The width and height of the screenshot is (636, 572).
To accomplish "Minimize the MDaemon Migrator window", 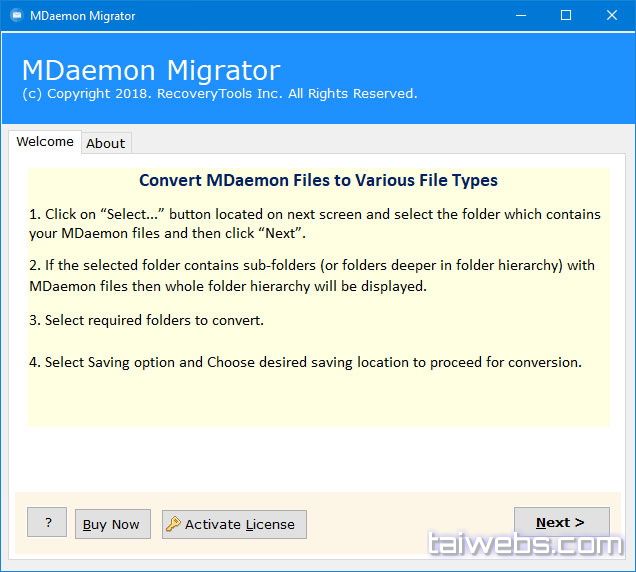I will click(x=520, y=15).
